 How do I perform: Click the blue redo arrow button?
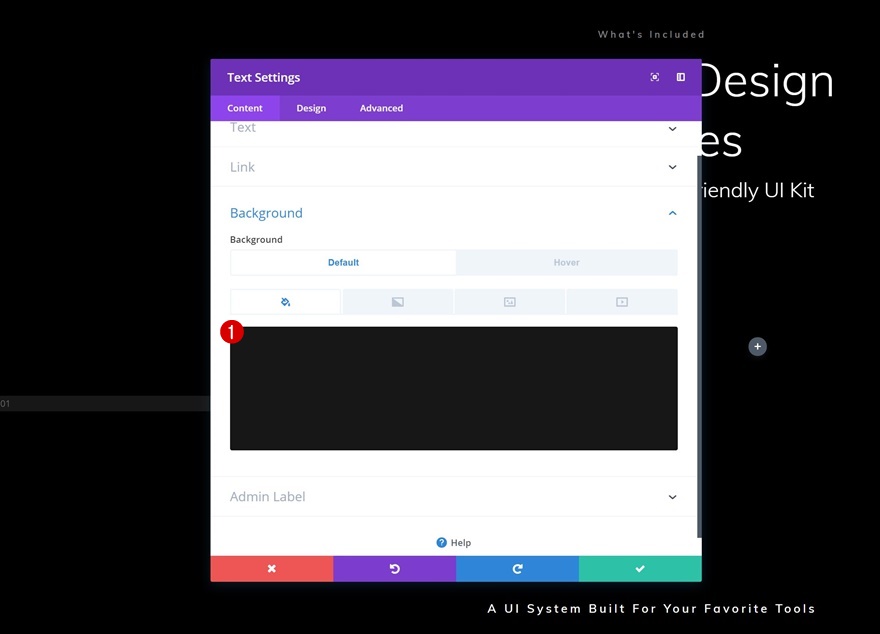pos(517,568)
